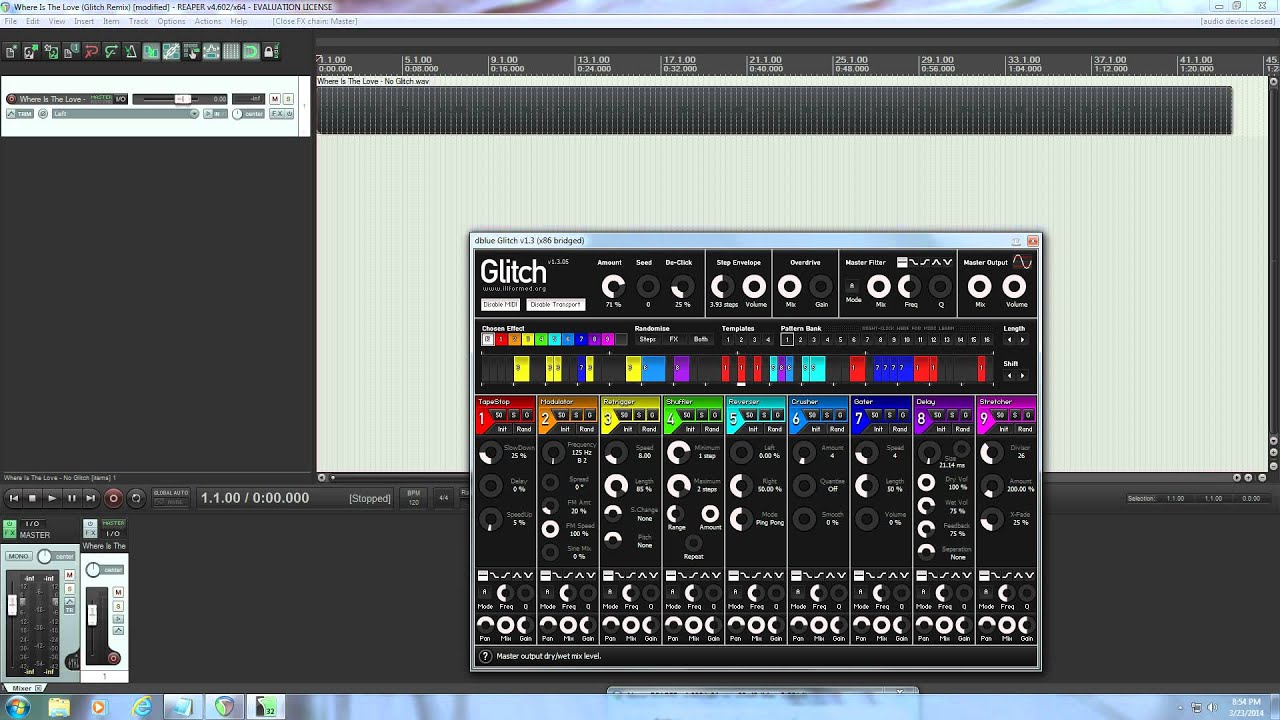1280x720 pixels.
Task: Open the Track menu
Action: 138,21
